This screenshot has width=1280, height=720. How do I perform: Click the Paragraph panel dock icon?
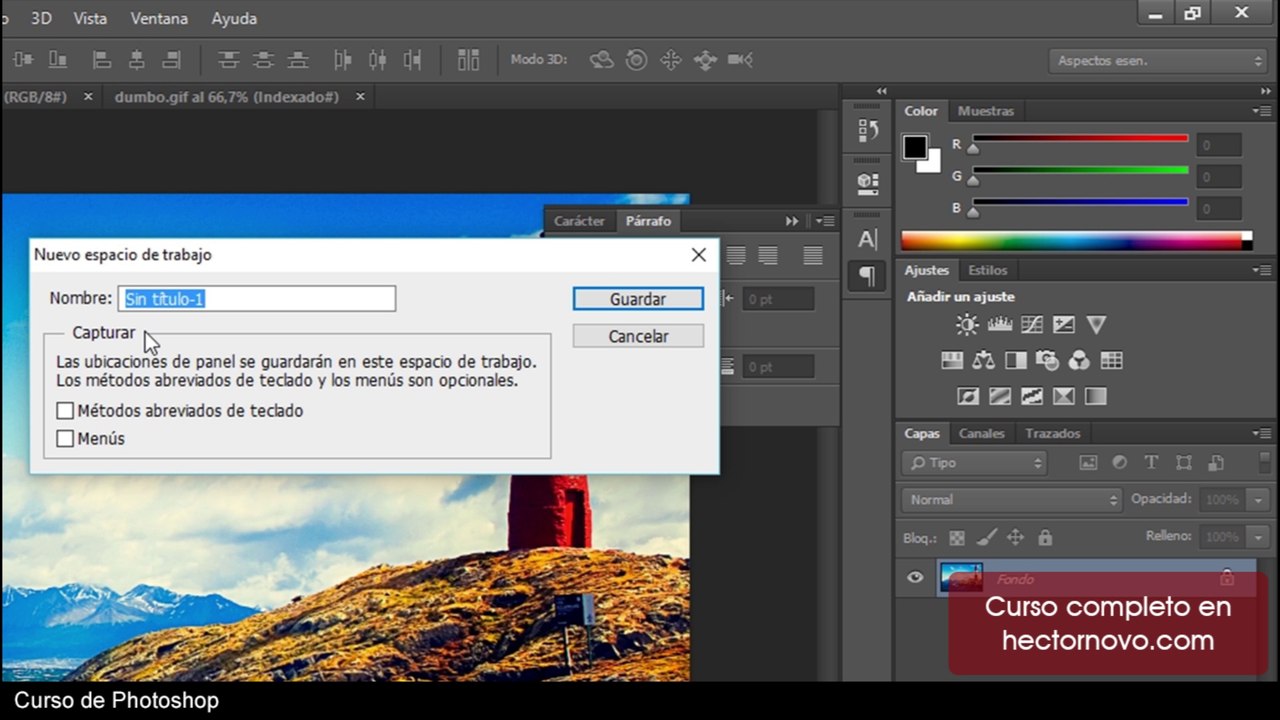(868, 276)
